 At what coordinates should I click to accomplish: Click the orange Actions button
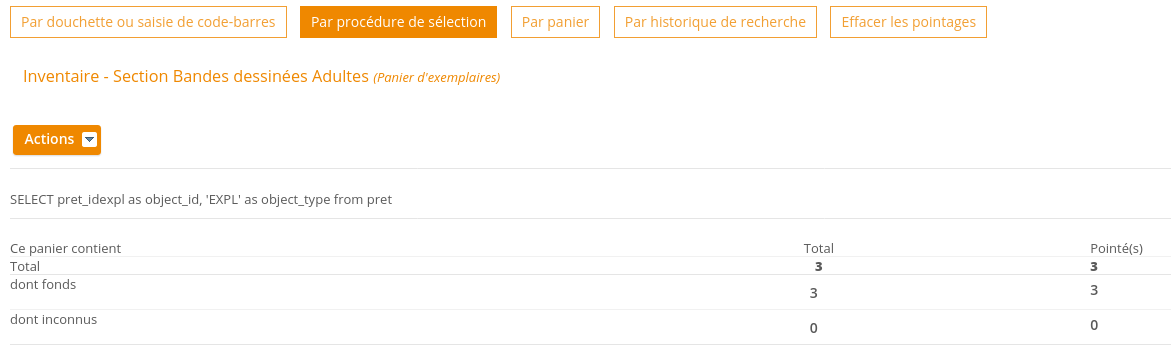[x=57, y=140]
